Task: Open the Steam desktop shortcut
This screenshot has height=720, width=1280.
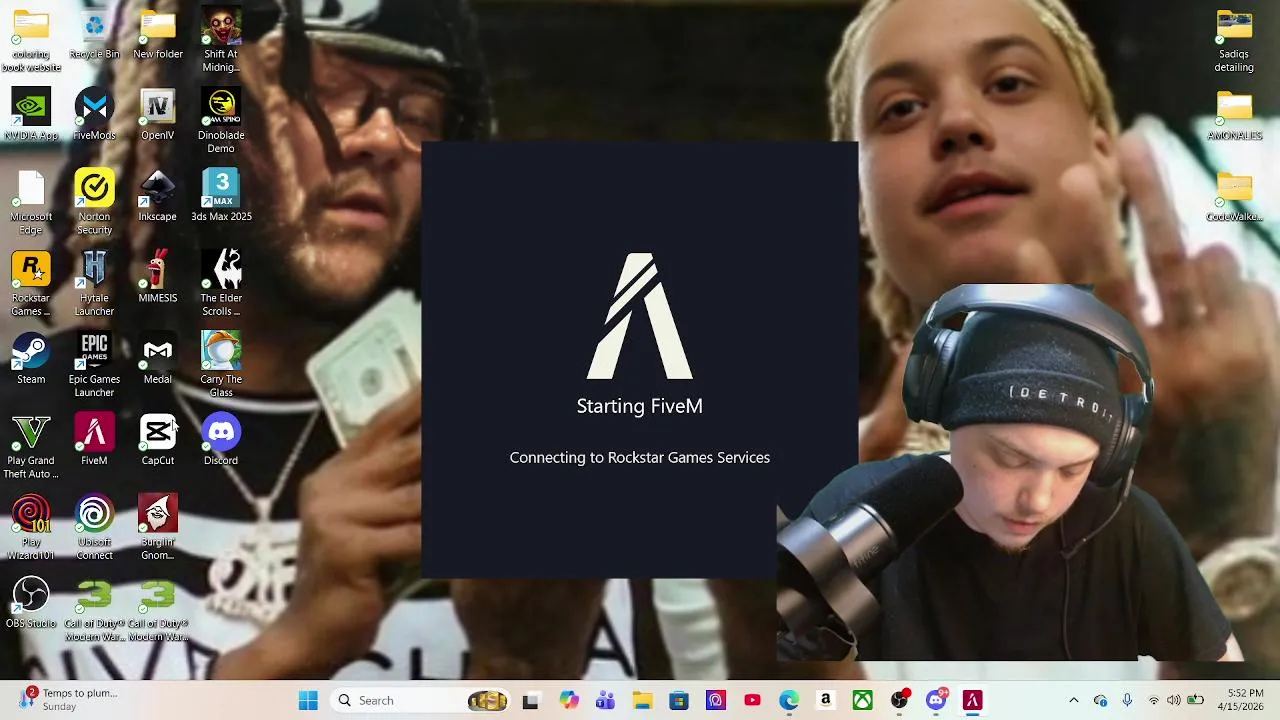Action: 31,360
